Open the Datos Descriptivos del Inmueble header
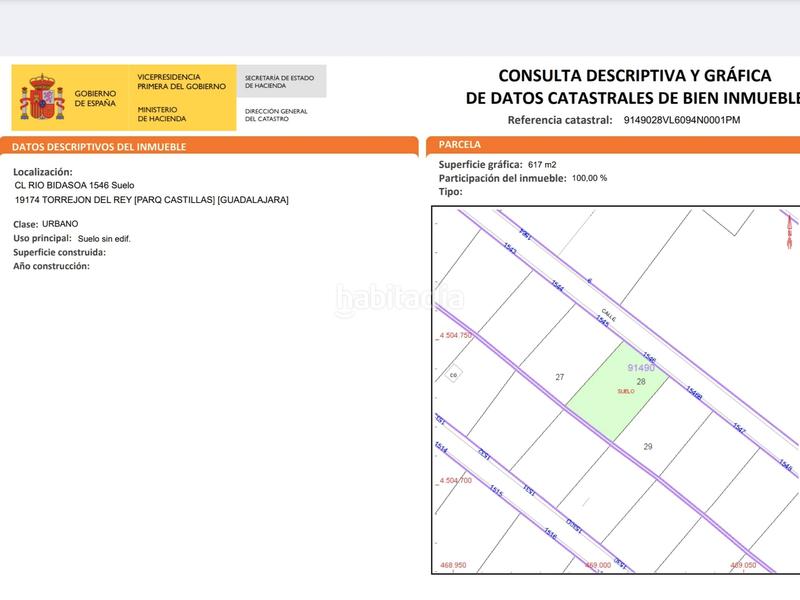The image size is (800, 600). (100, 147)
